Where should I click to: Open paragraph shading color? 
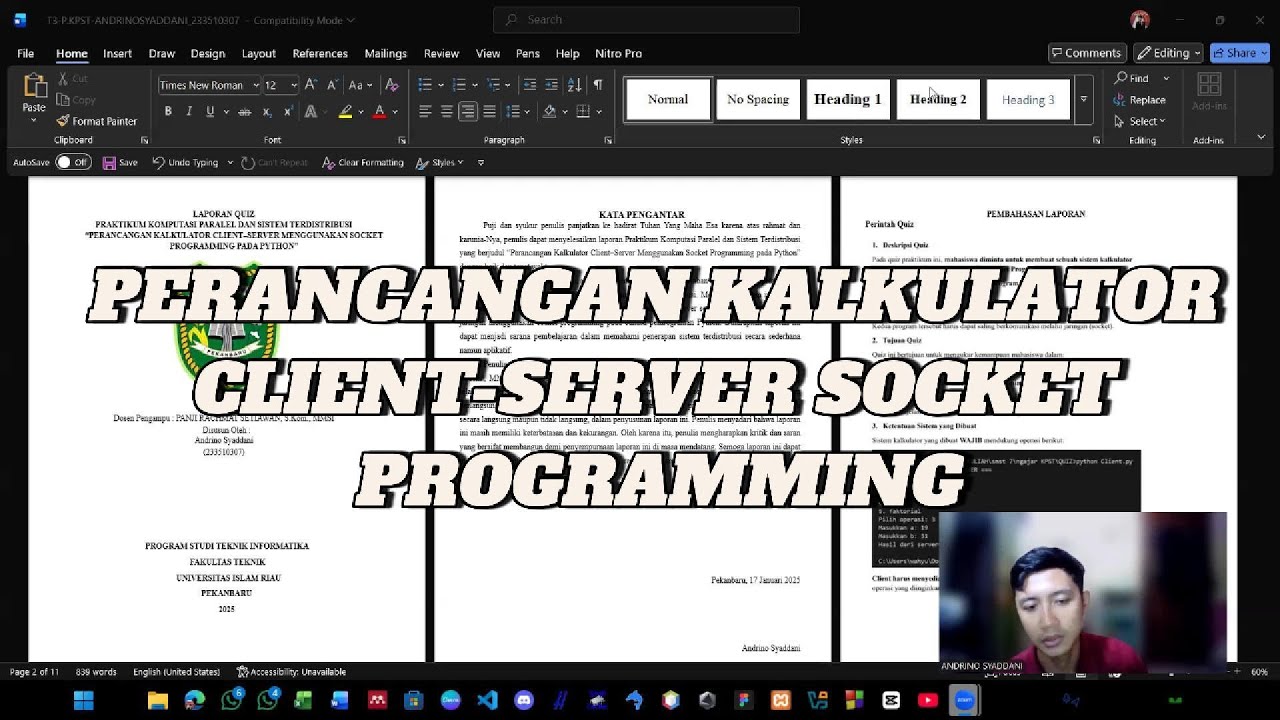[549, 112]
